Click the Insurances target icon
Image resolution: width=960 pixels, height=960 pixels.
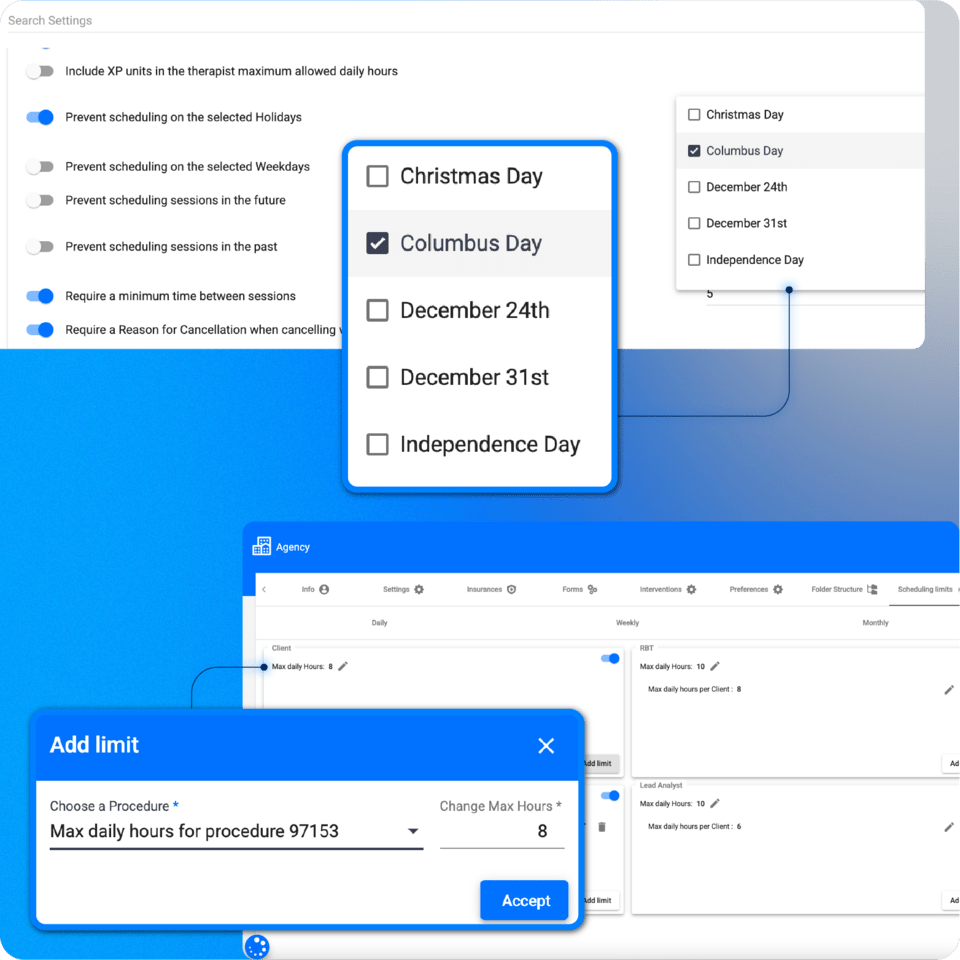tap(511, 590)
